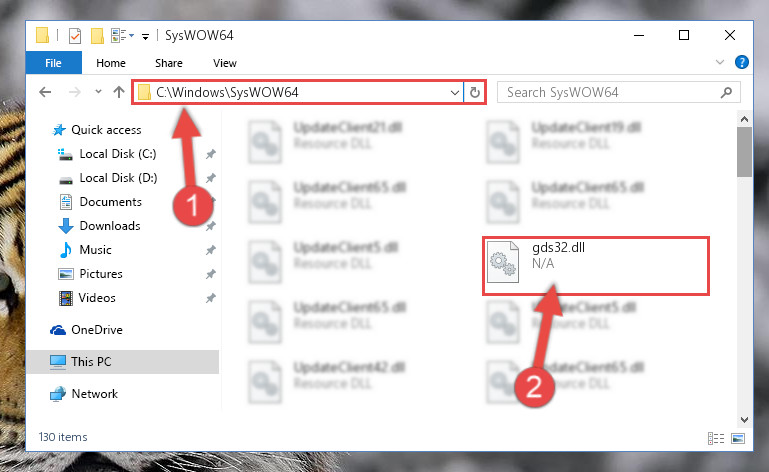The width and height of the screenshot is (769, 472).
Task: Click the Up one level arrow
Action: click(x=119, y=92)
